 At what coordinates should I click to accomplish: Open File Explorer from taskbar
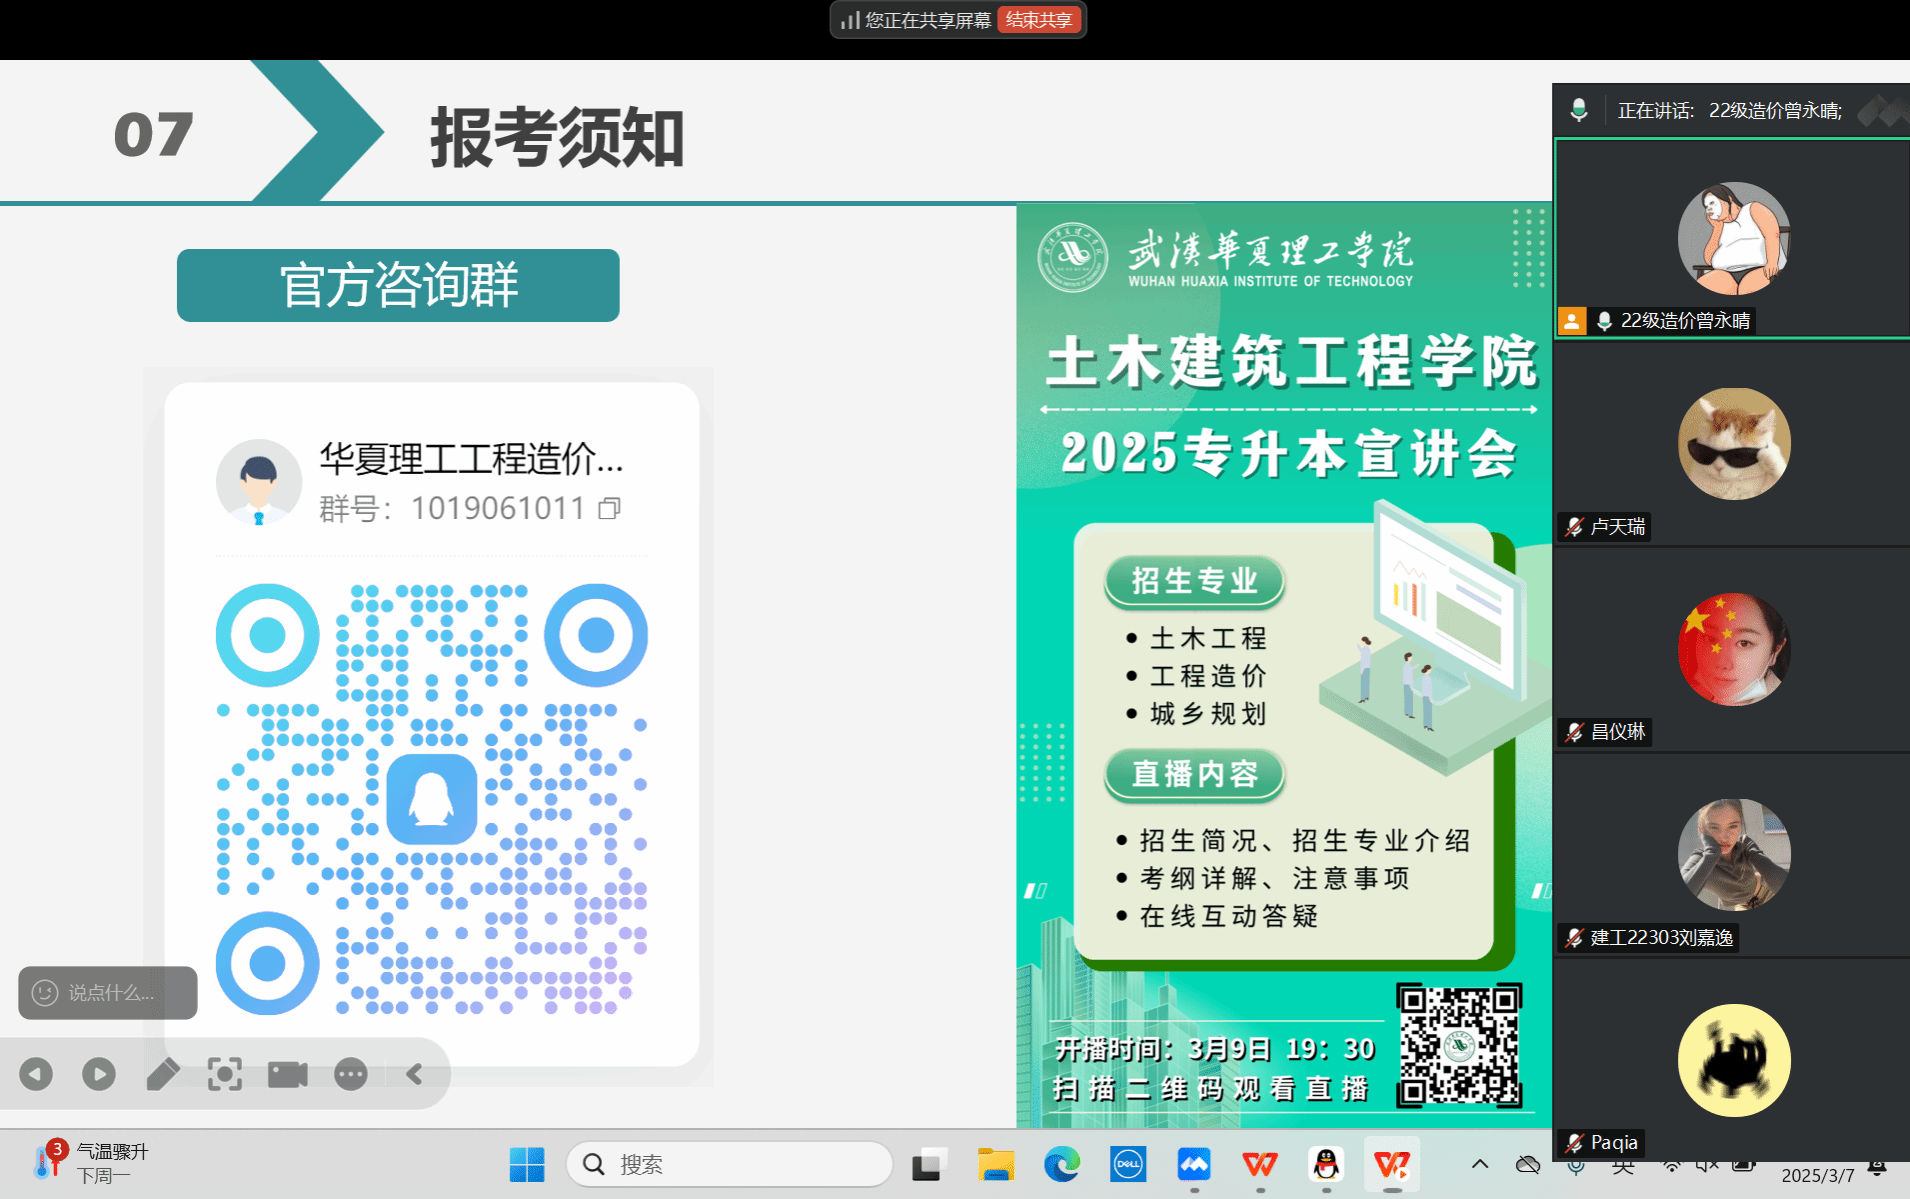coord(995,1165)
